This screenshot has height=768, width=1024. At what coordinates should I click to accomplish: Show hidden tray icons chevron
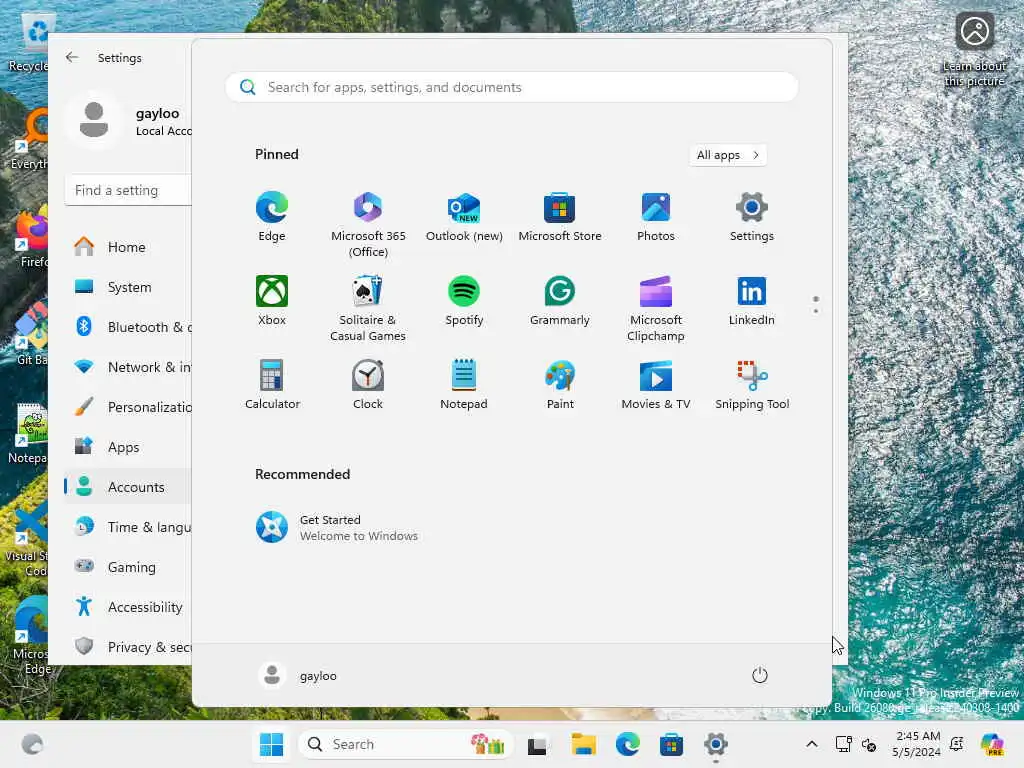point(811,744)
